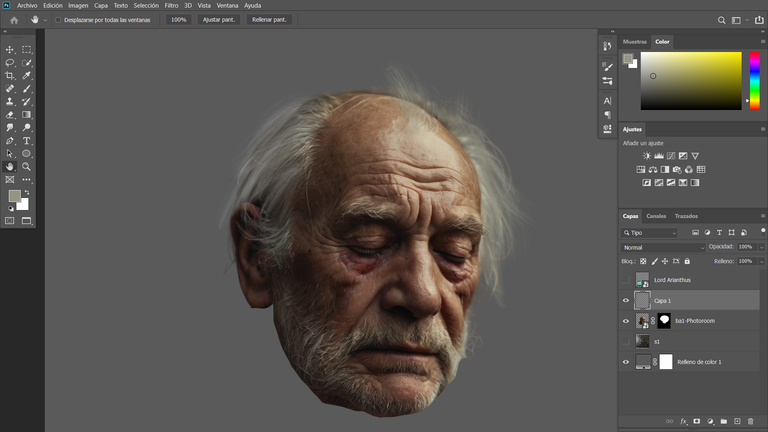Pick a color in the yellow color field
Viewport: 768px width, 432px height.
(691, 81)
